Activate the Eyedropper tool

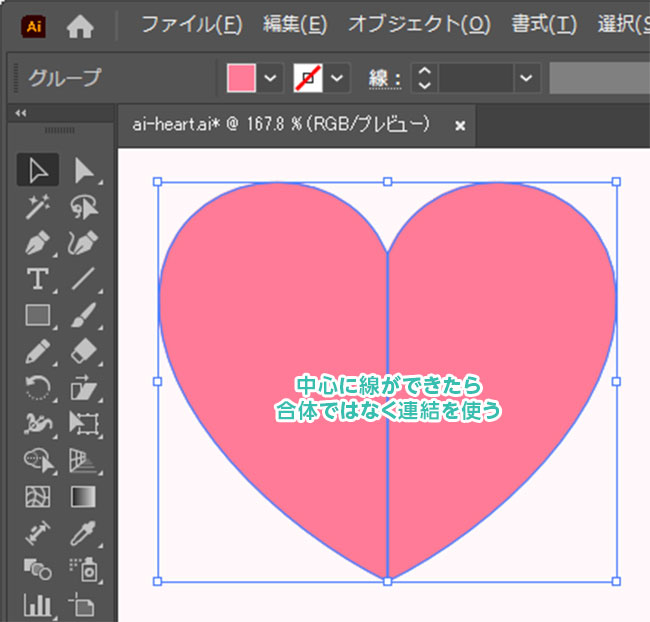83,532
